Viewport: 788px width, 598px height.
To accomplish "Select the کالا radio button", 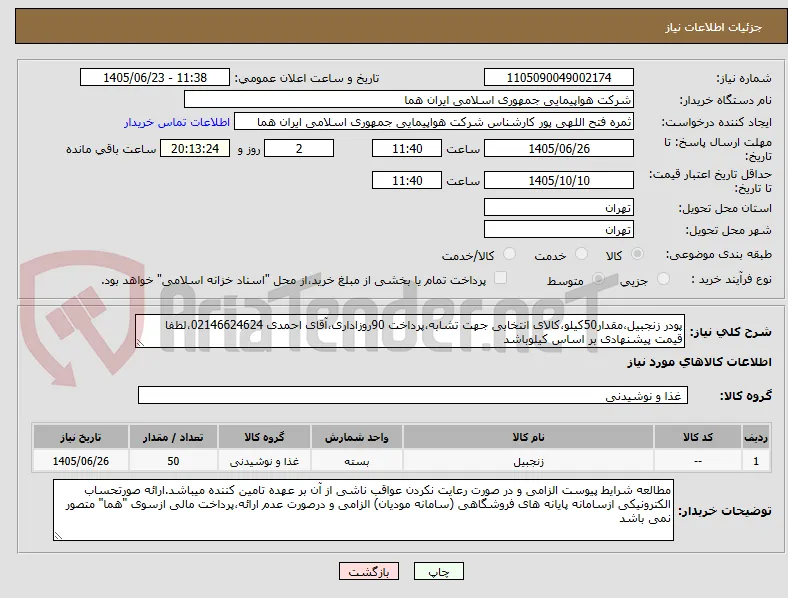I will pos(637,254).
